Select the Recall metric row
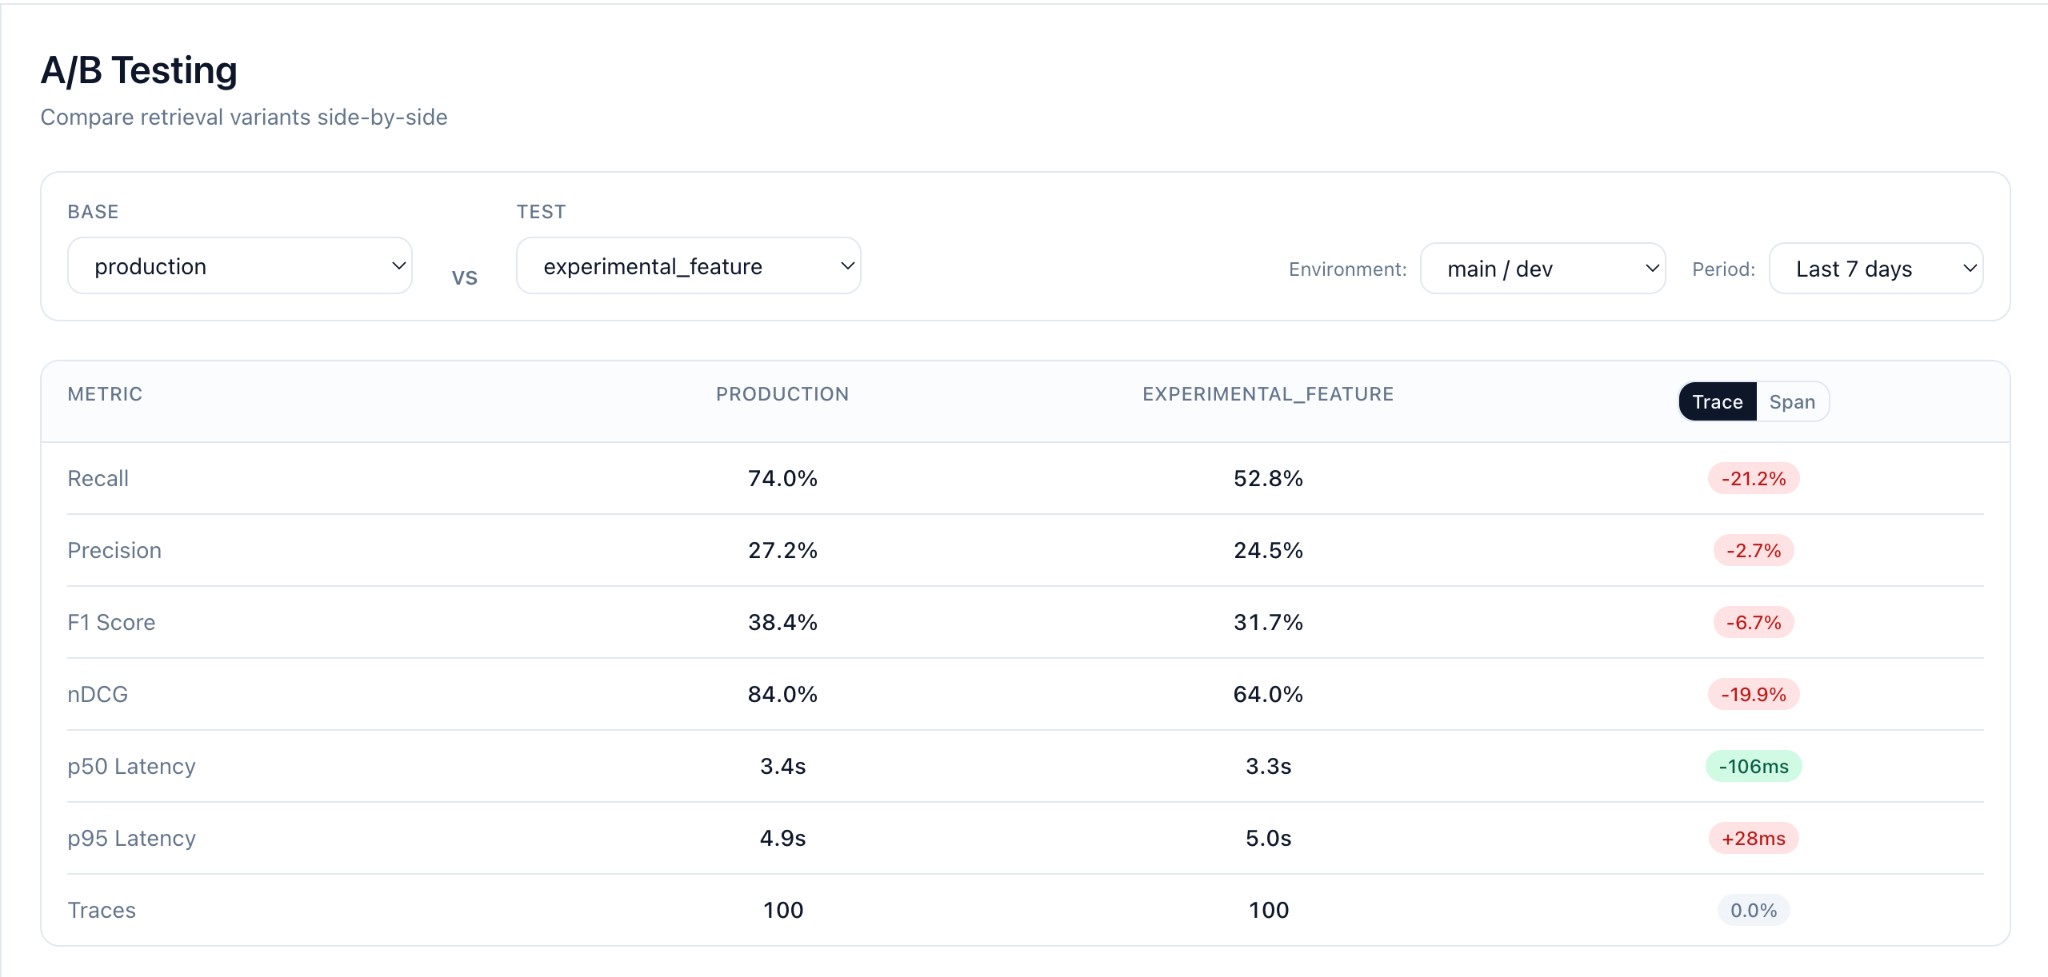This screenshot has height=977, width=2048. tap(98, 478)
